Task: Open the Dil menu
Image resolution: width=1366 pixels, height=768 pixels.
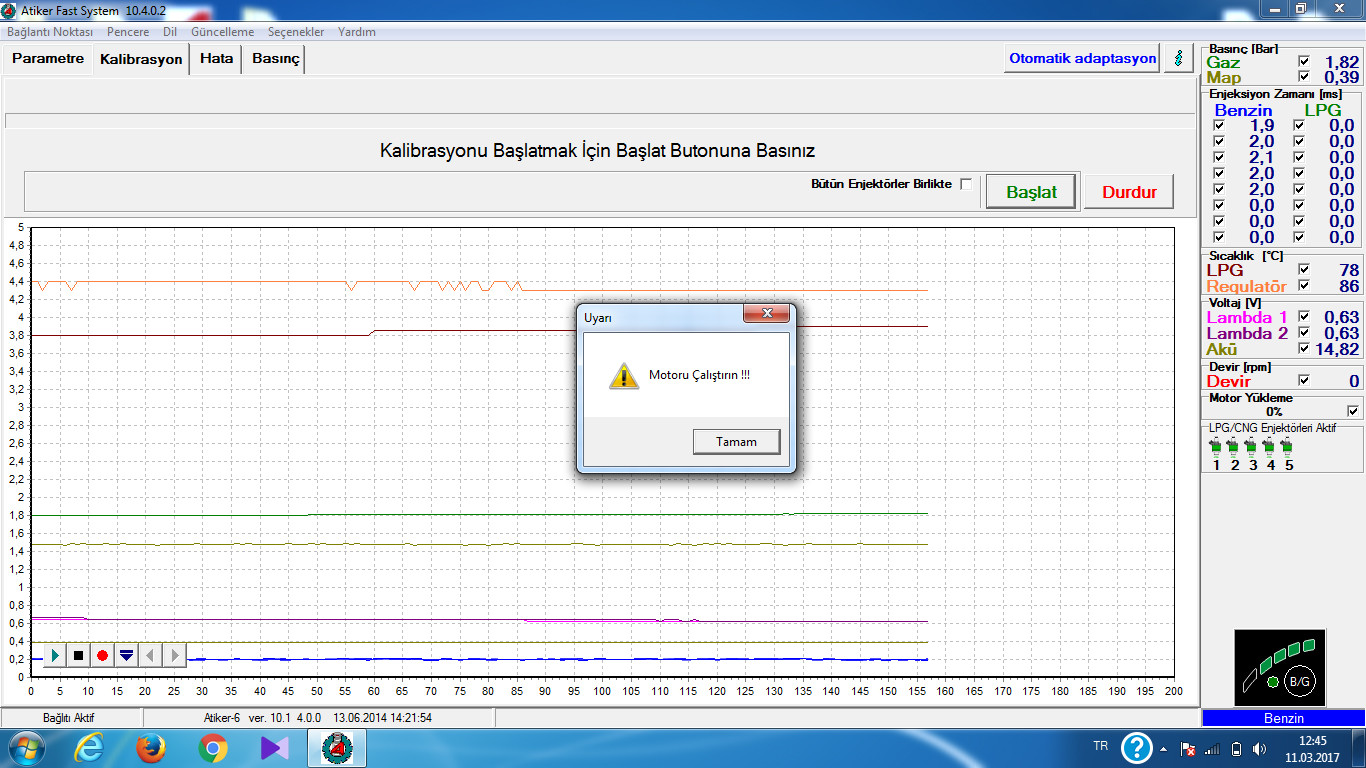Action: coord(170,32)
